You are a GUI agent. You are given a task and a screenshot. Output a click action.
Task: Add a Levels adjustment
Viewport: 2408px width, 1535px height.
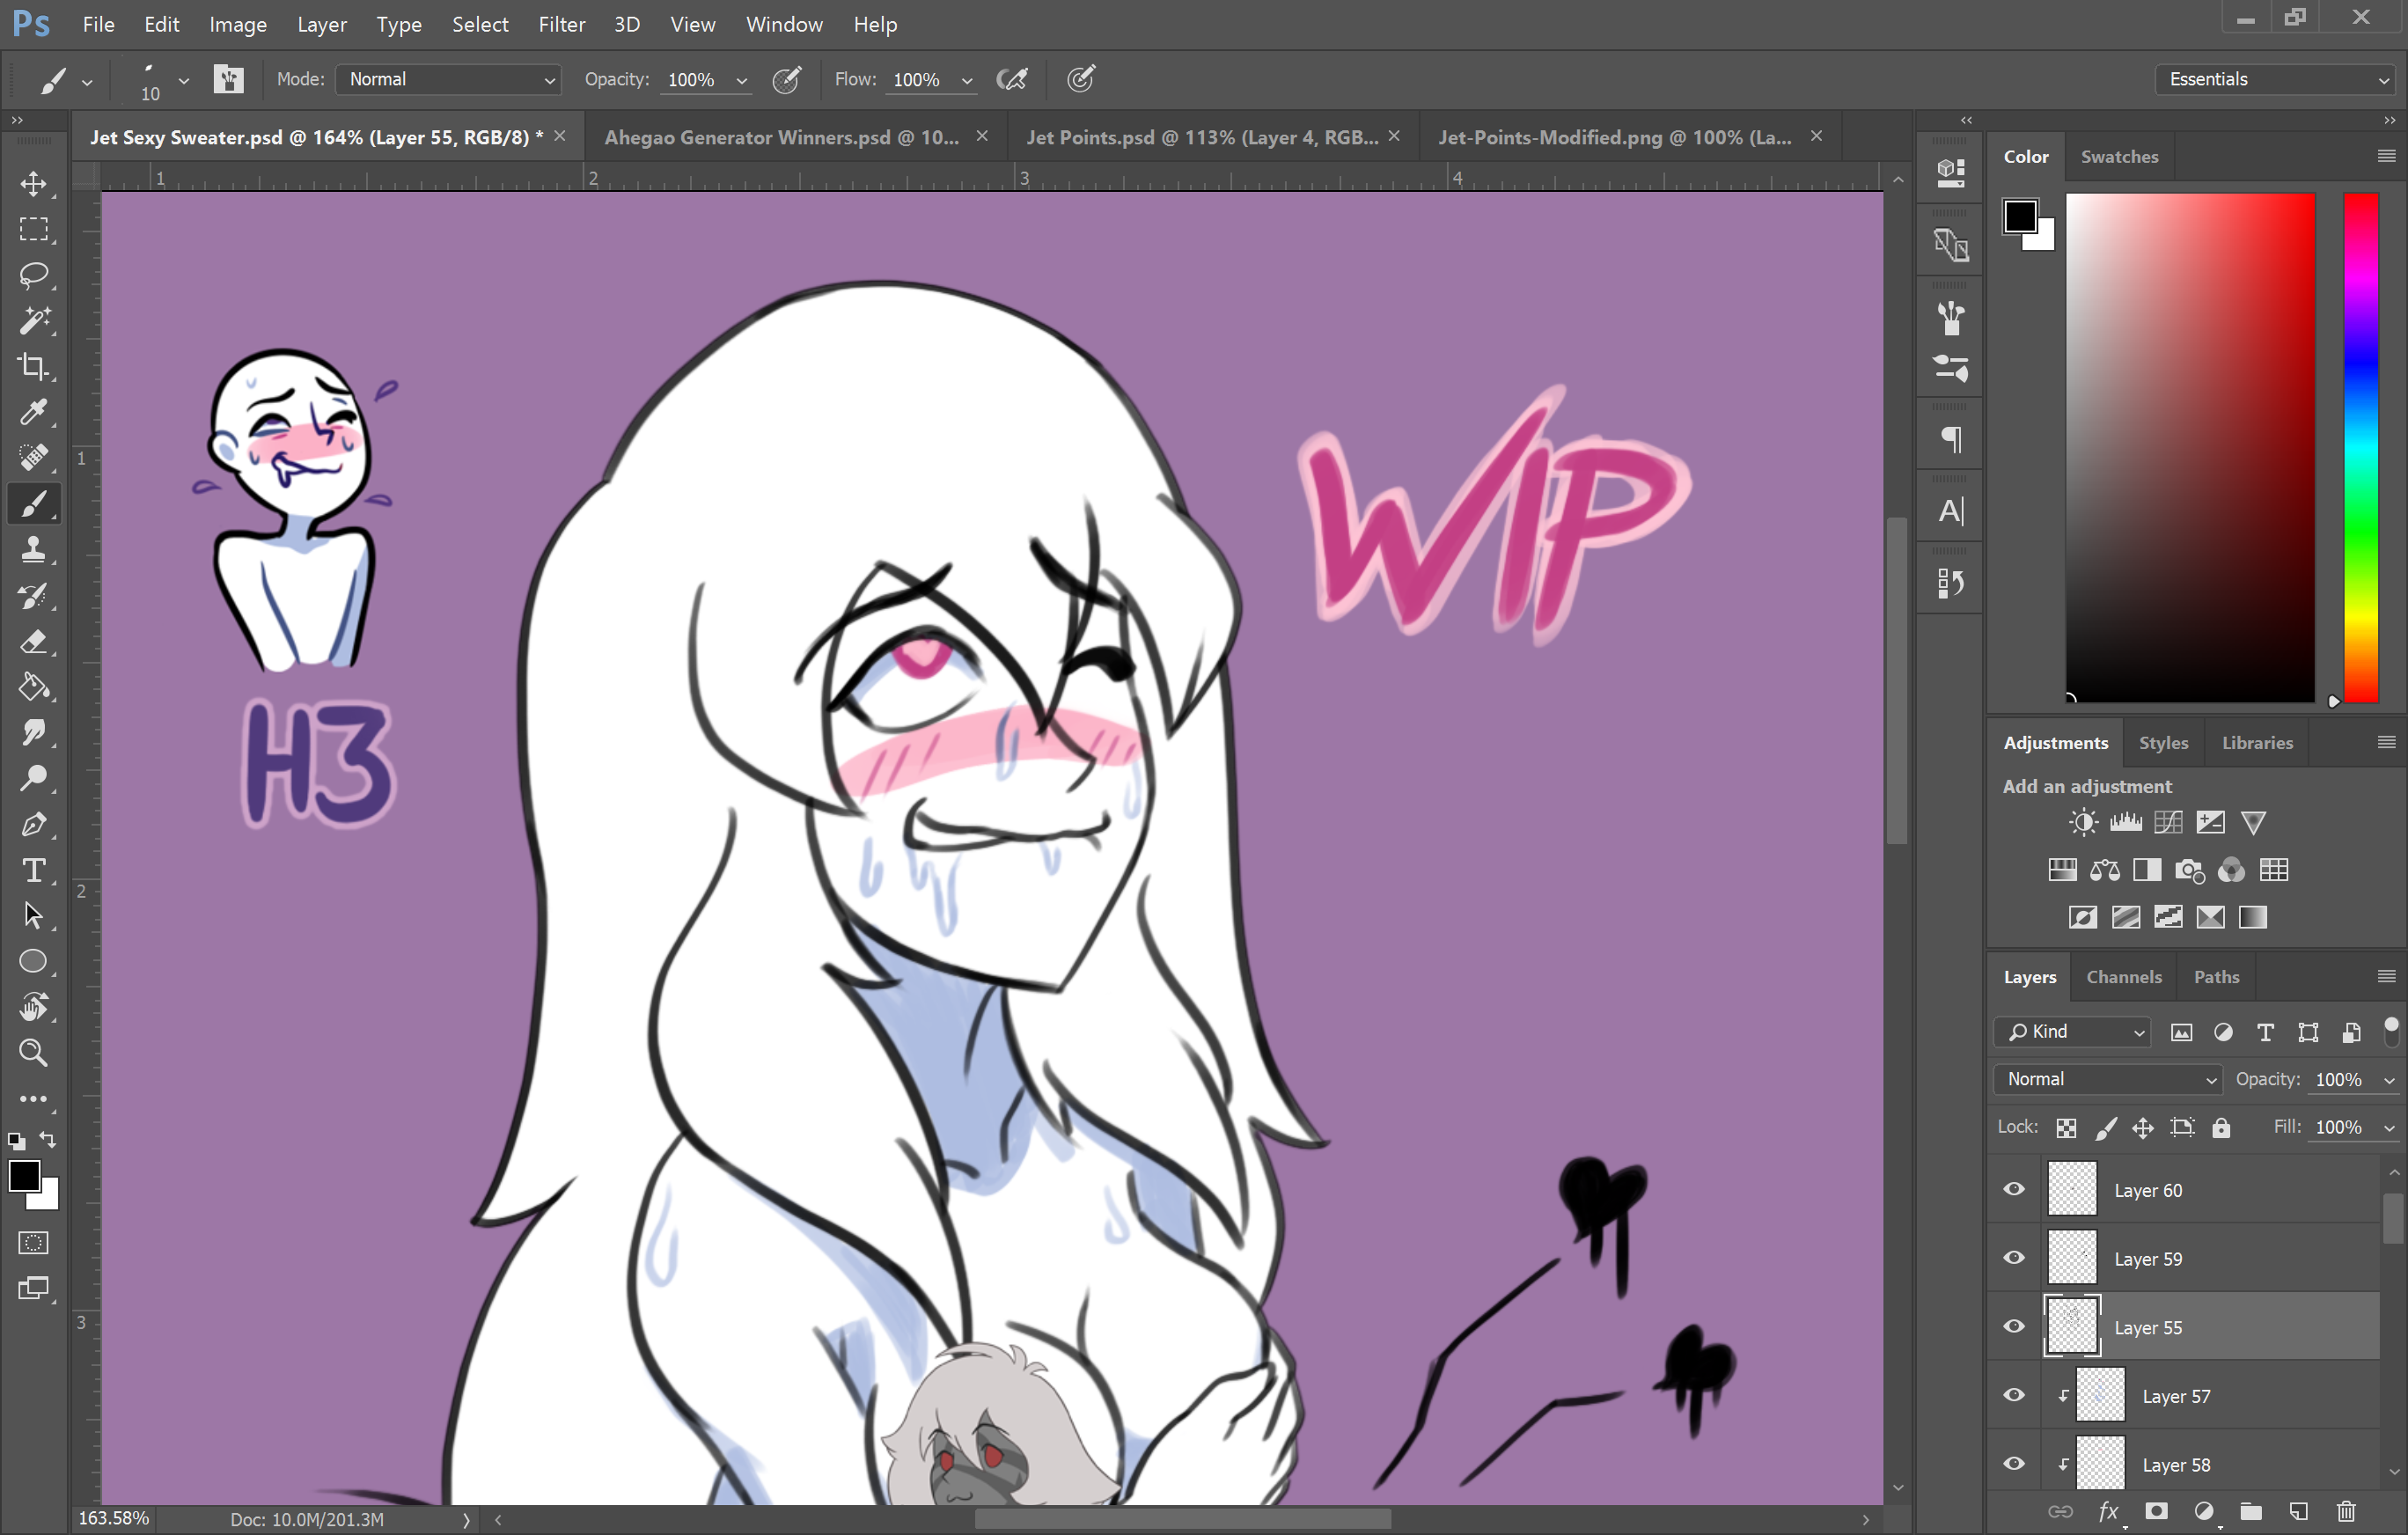coord(2126,822)
